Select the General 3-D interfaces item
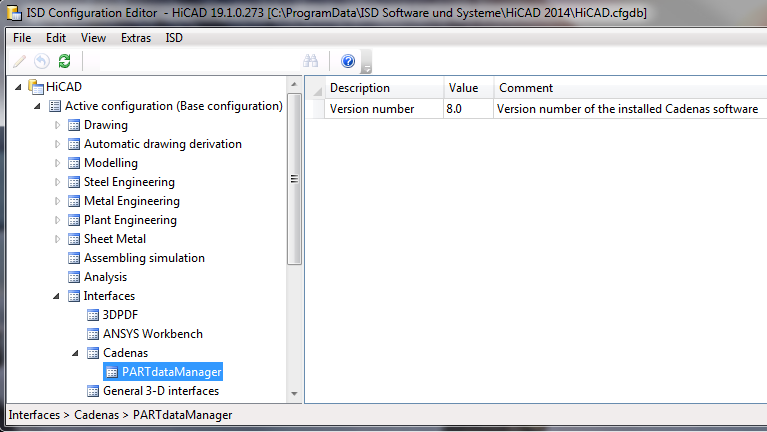 coord(161,391)
